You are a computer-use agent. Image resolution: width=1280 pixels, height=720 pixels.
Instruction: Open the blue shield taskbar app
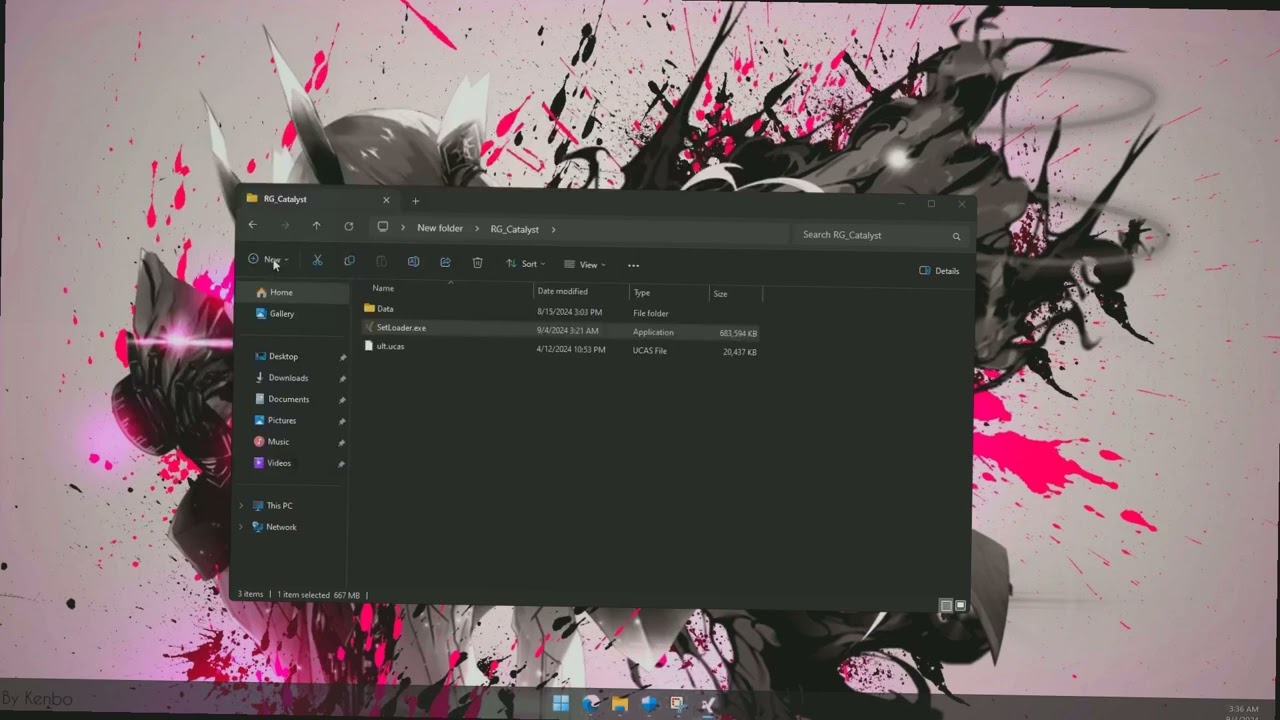650,704
